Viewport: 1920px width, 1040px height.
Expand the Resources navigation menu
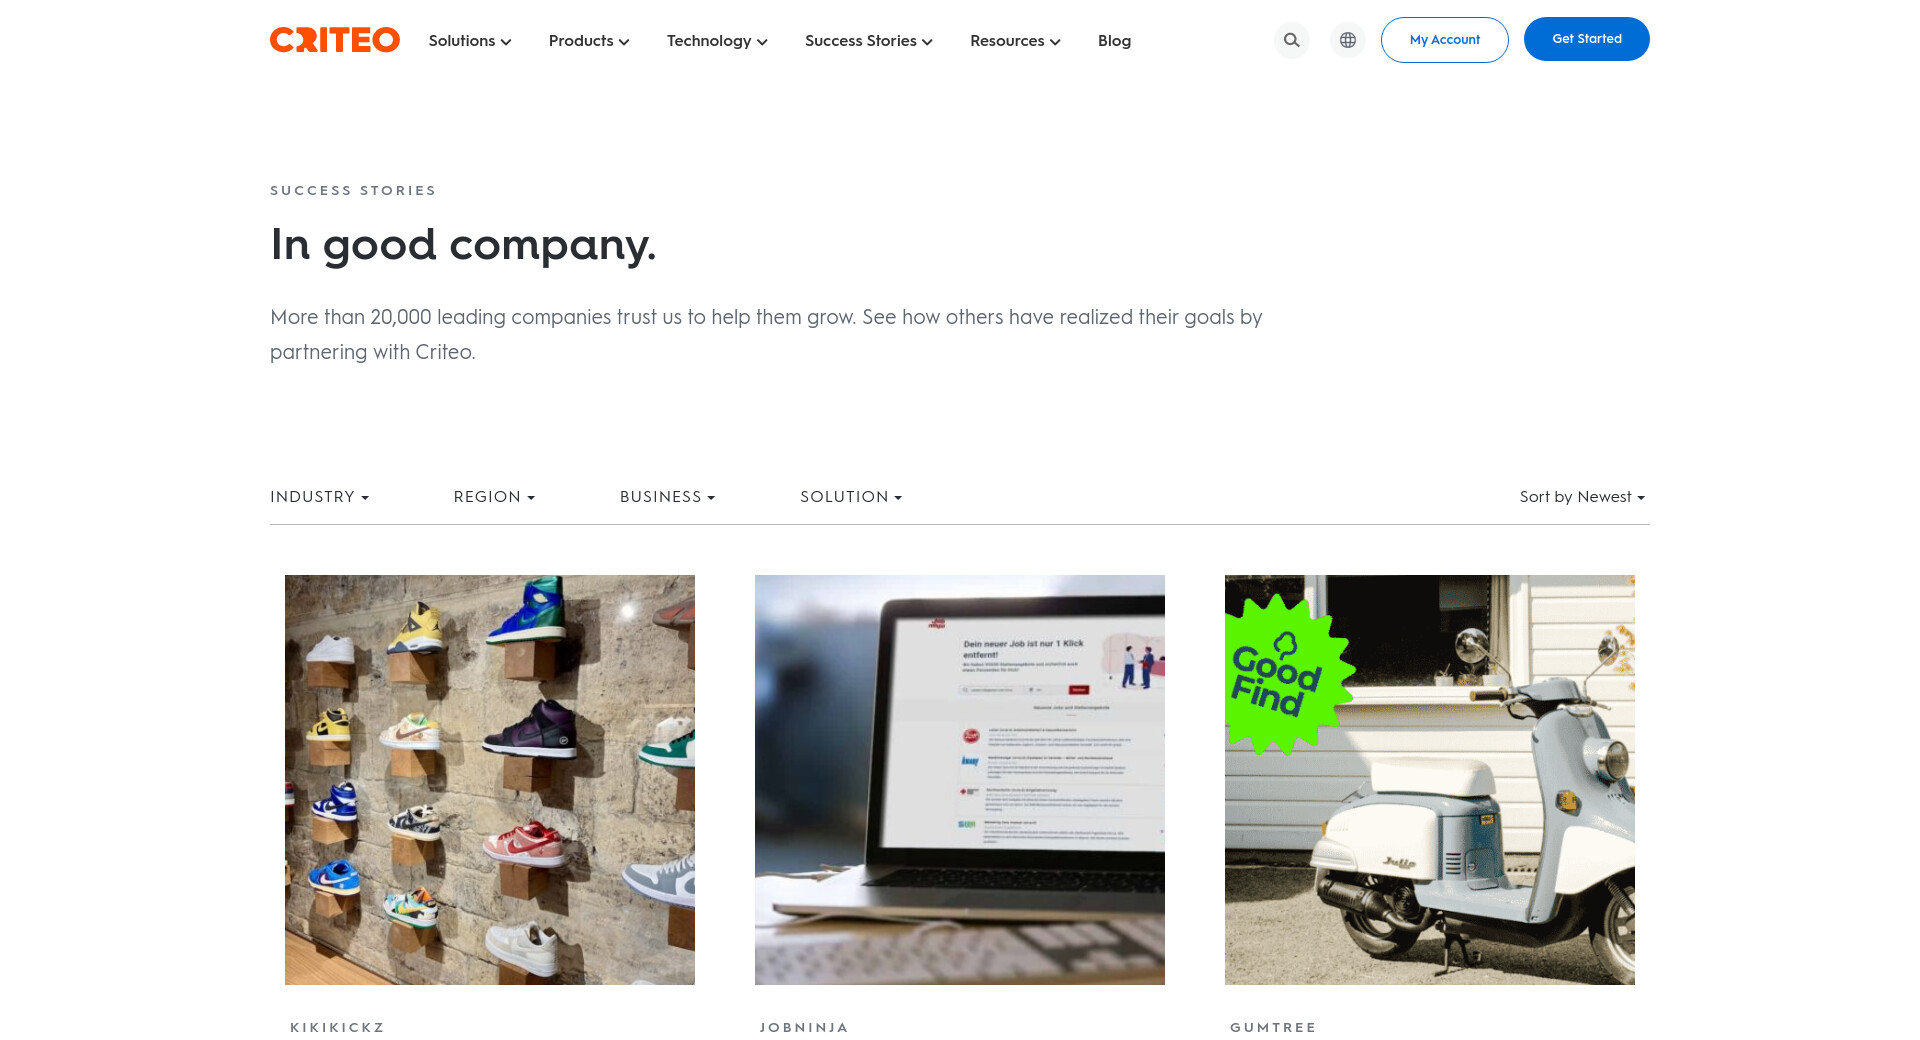1015,41
